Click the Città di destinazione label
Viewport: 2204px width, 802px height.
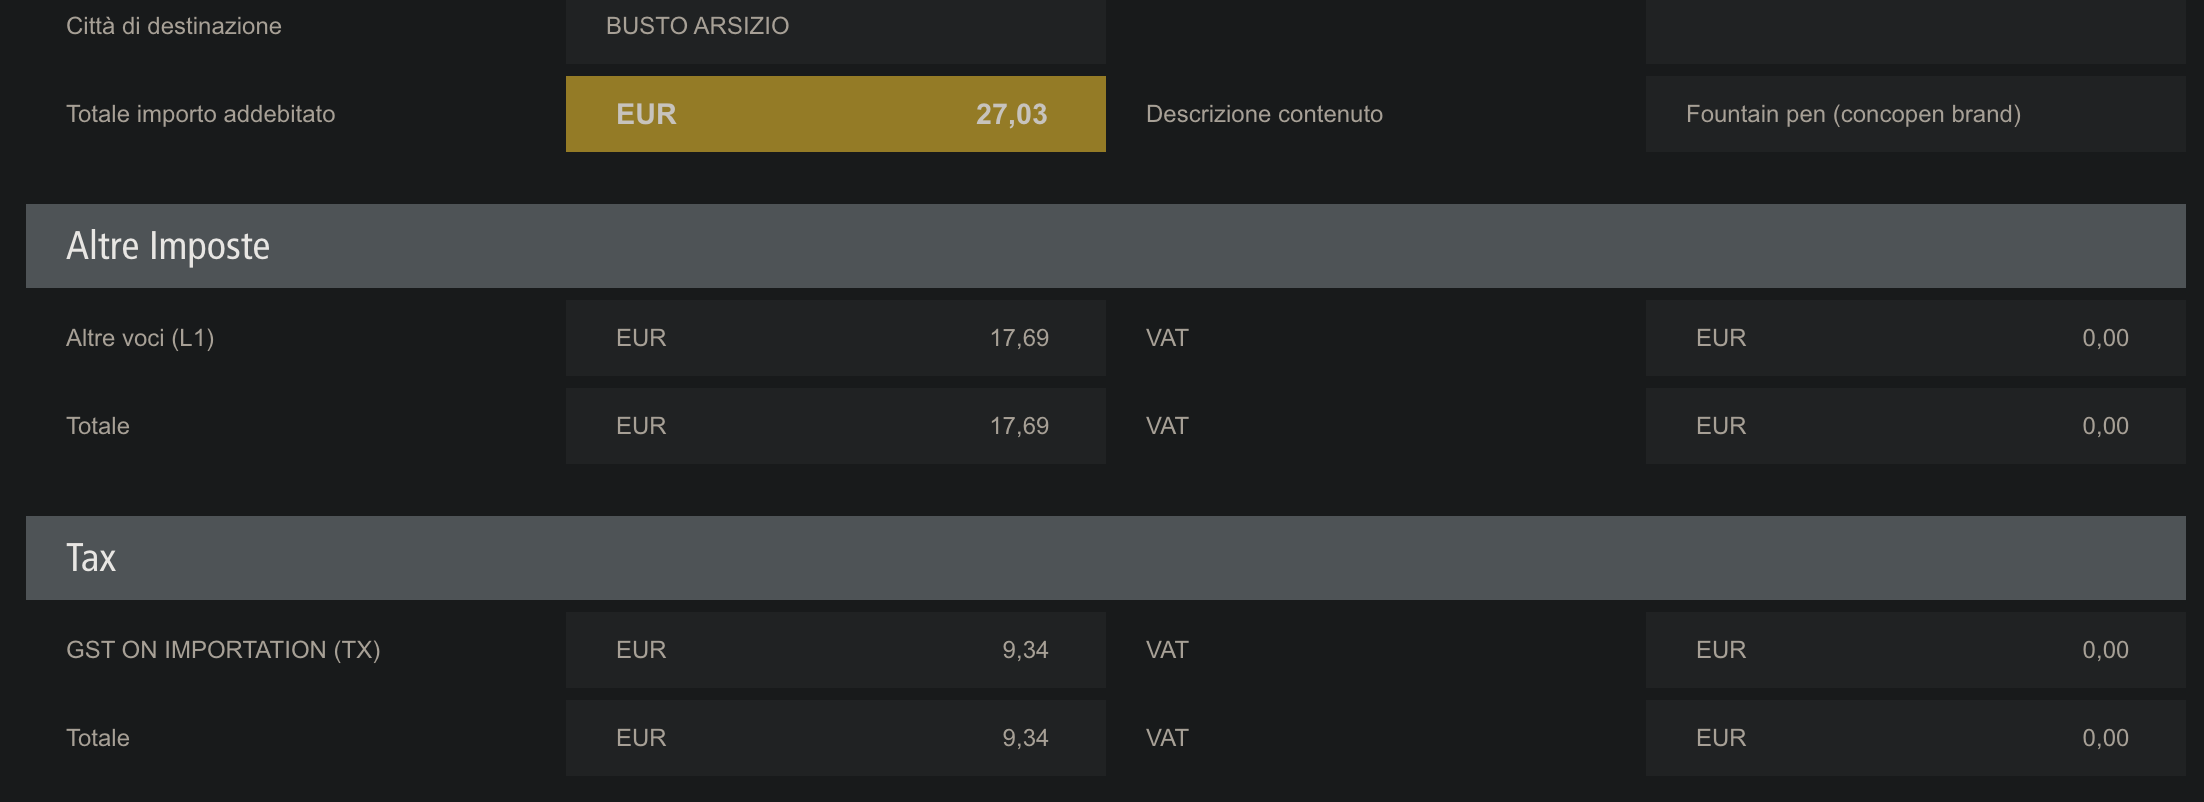174,26
